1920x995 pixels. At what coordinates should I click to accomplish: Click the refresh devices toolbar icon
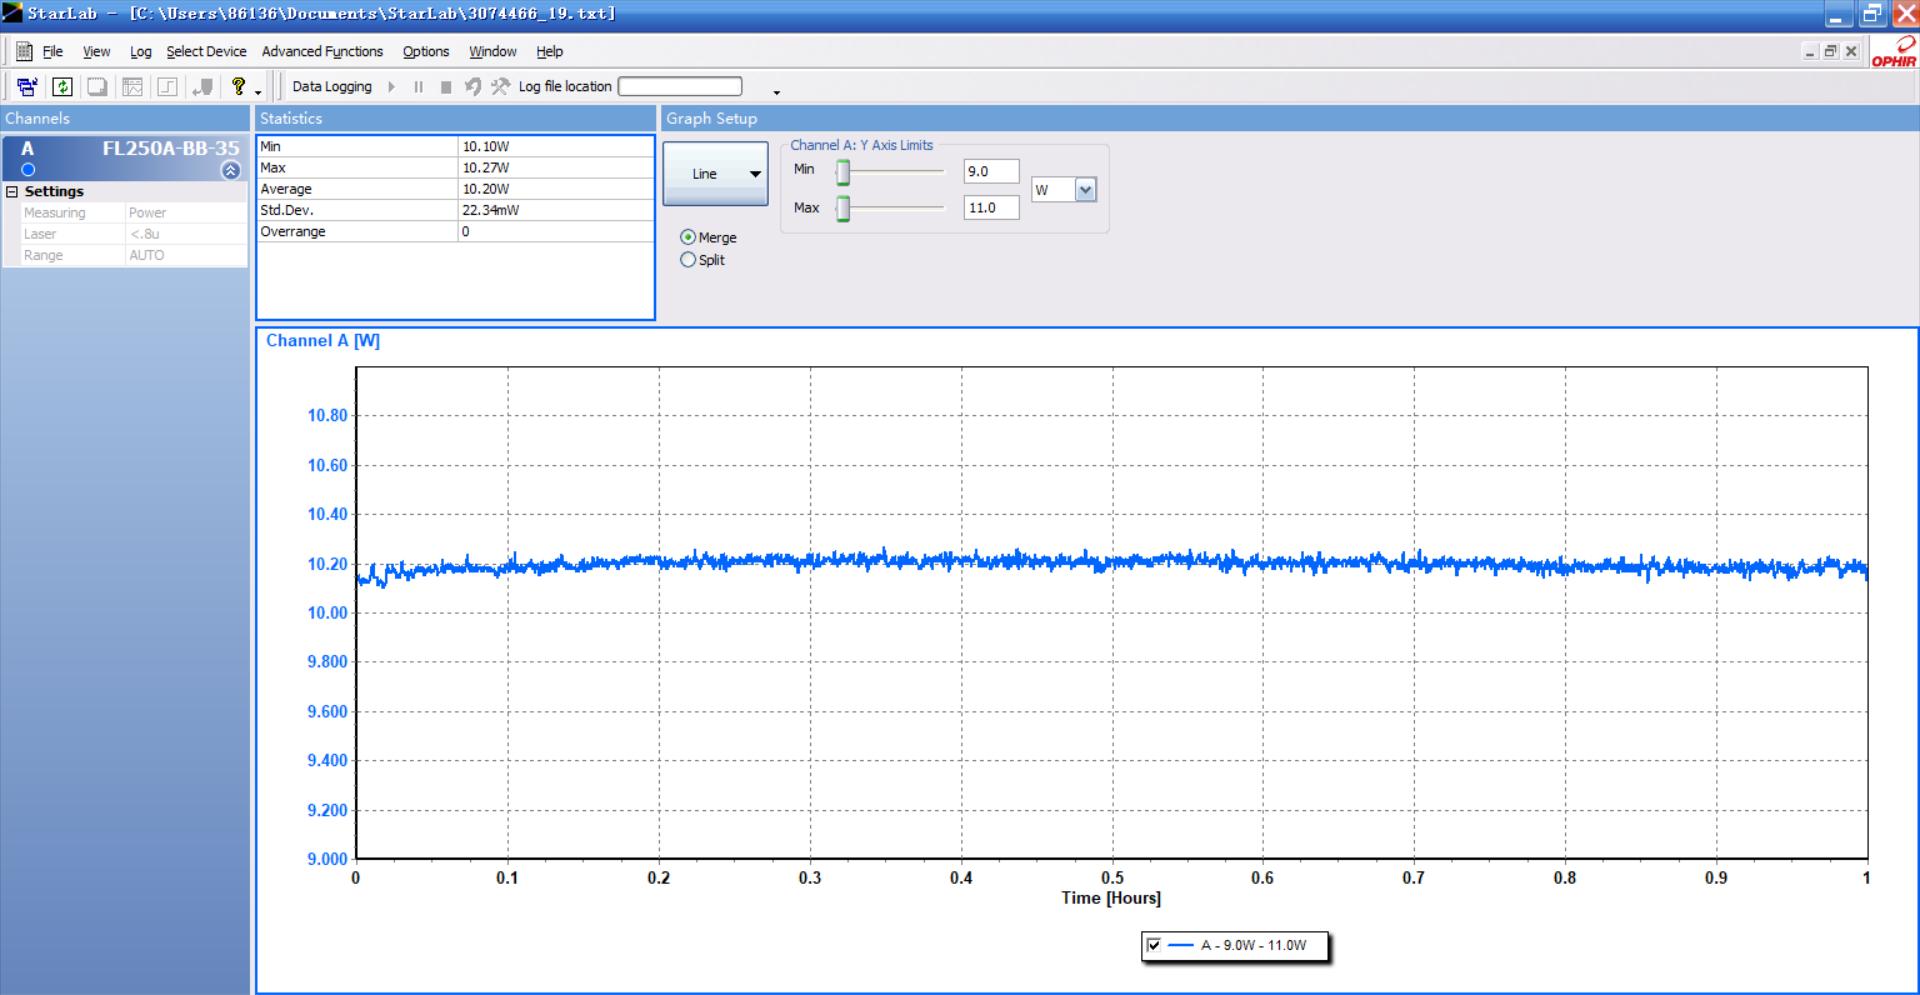(62, 87)
